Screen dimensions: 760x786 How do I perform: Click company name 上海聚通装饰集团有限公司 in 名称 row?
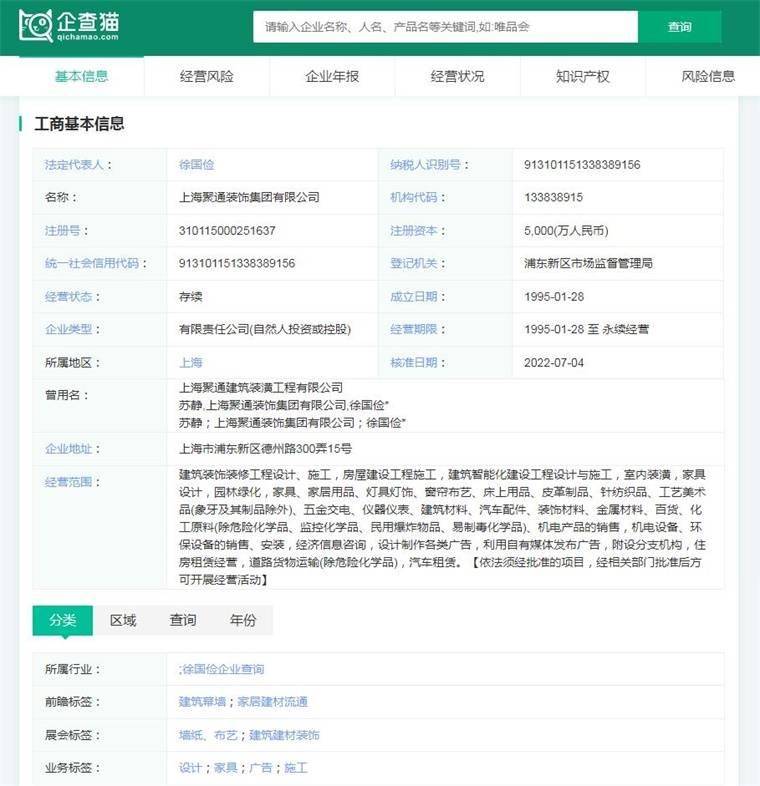[x=249, y=197]
